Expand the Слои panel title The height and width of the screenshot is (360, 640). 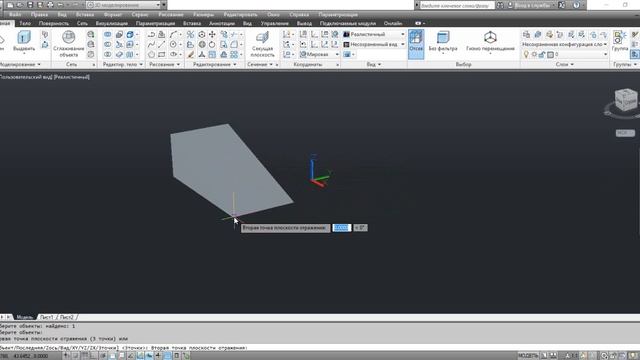(564, 64)
